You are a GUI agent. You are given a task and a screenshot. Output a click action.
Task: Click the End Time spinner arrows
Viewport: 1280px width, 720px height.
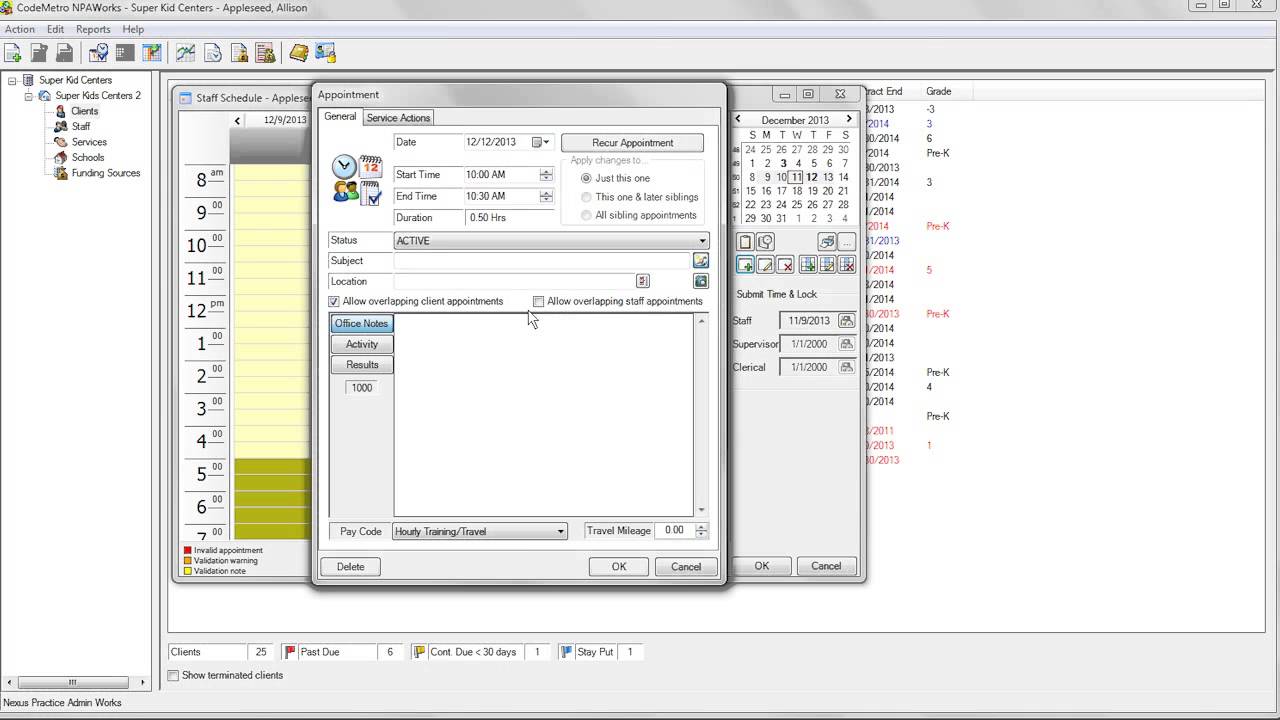(x=546, y=197)
